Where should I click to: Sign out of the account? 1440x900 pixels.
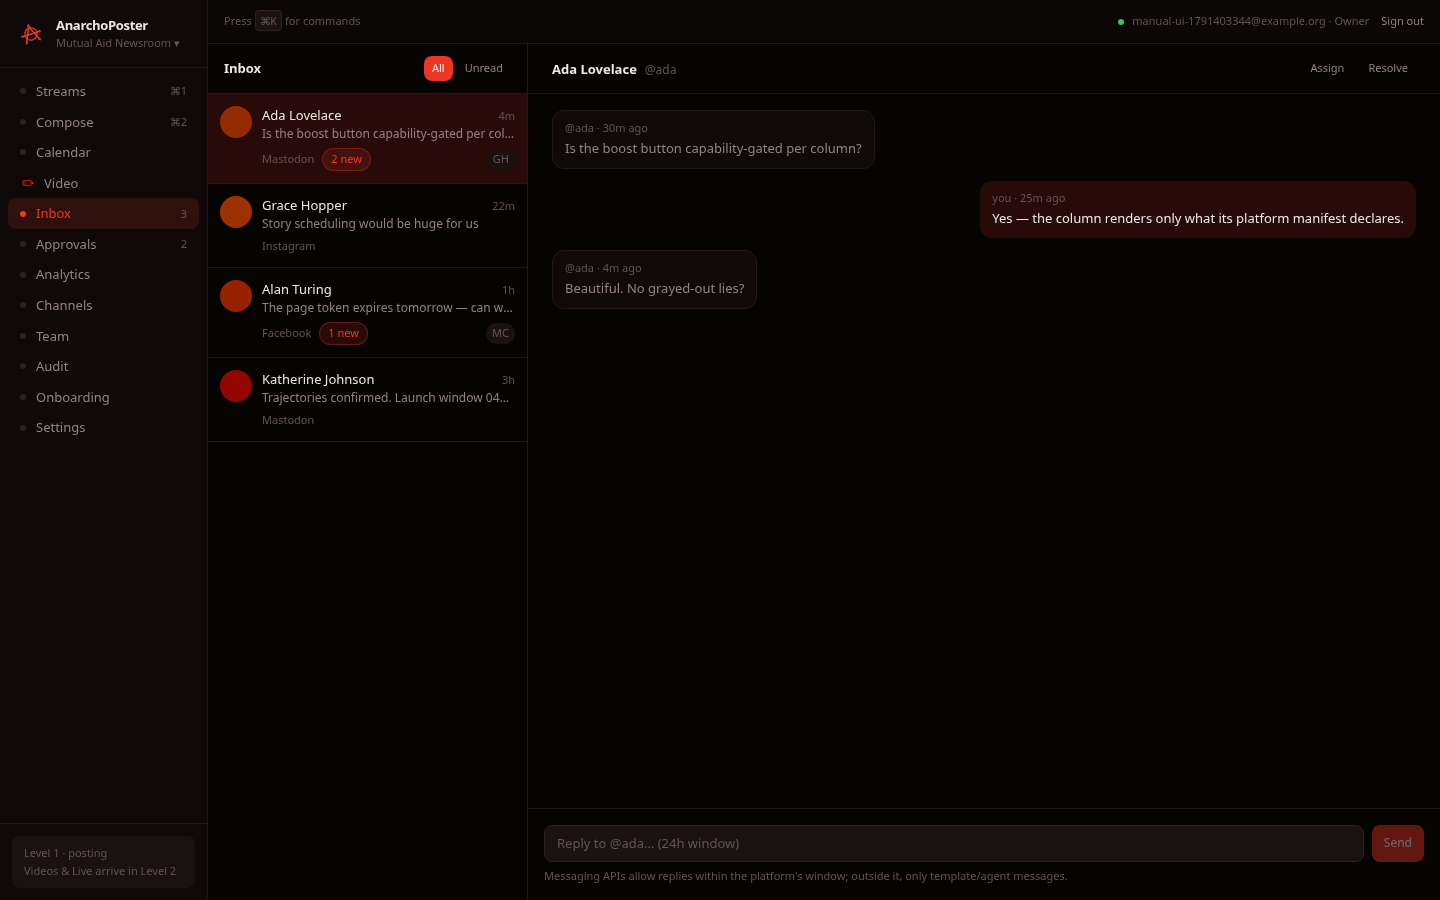1402,21
